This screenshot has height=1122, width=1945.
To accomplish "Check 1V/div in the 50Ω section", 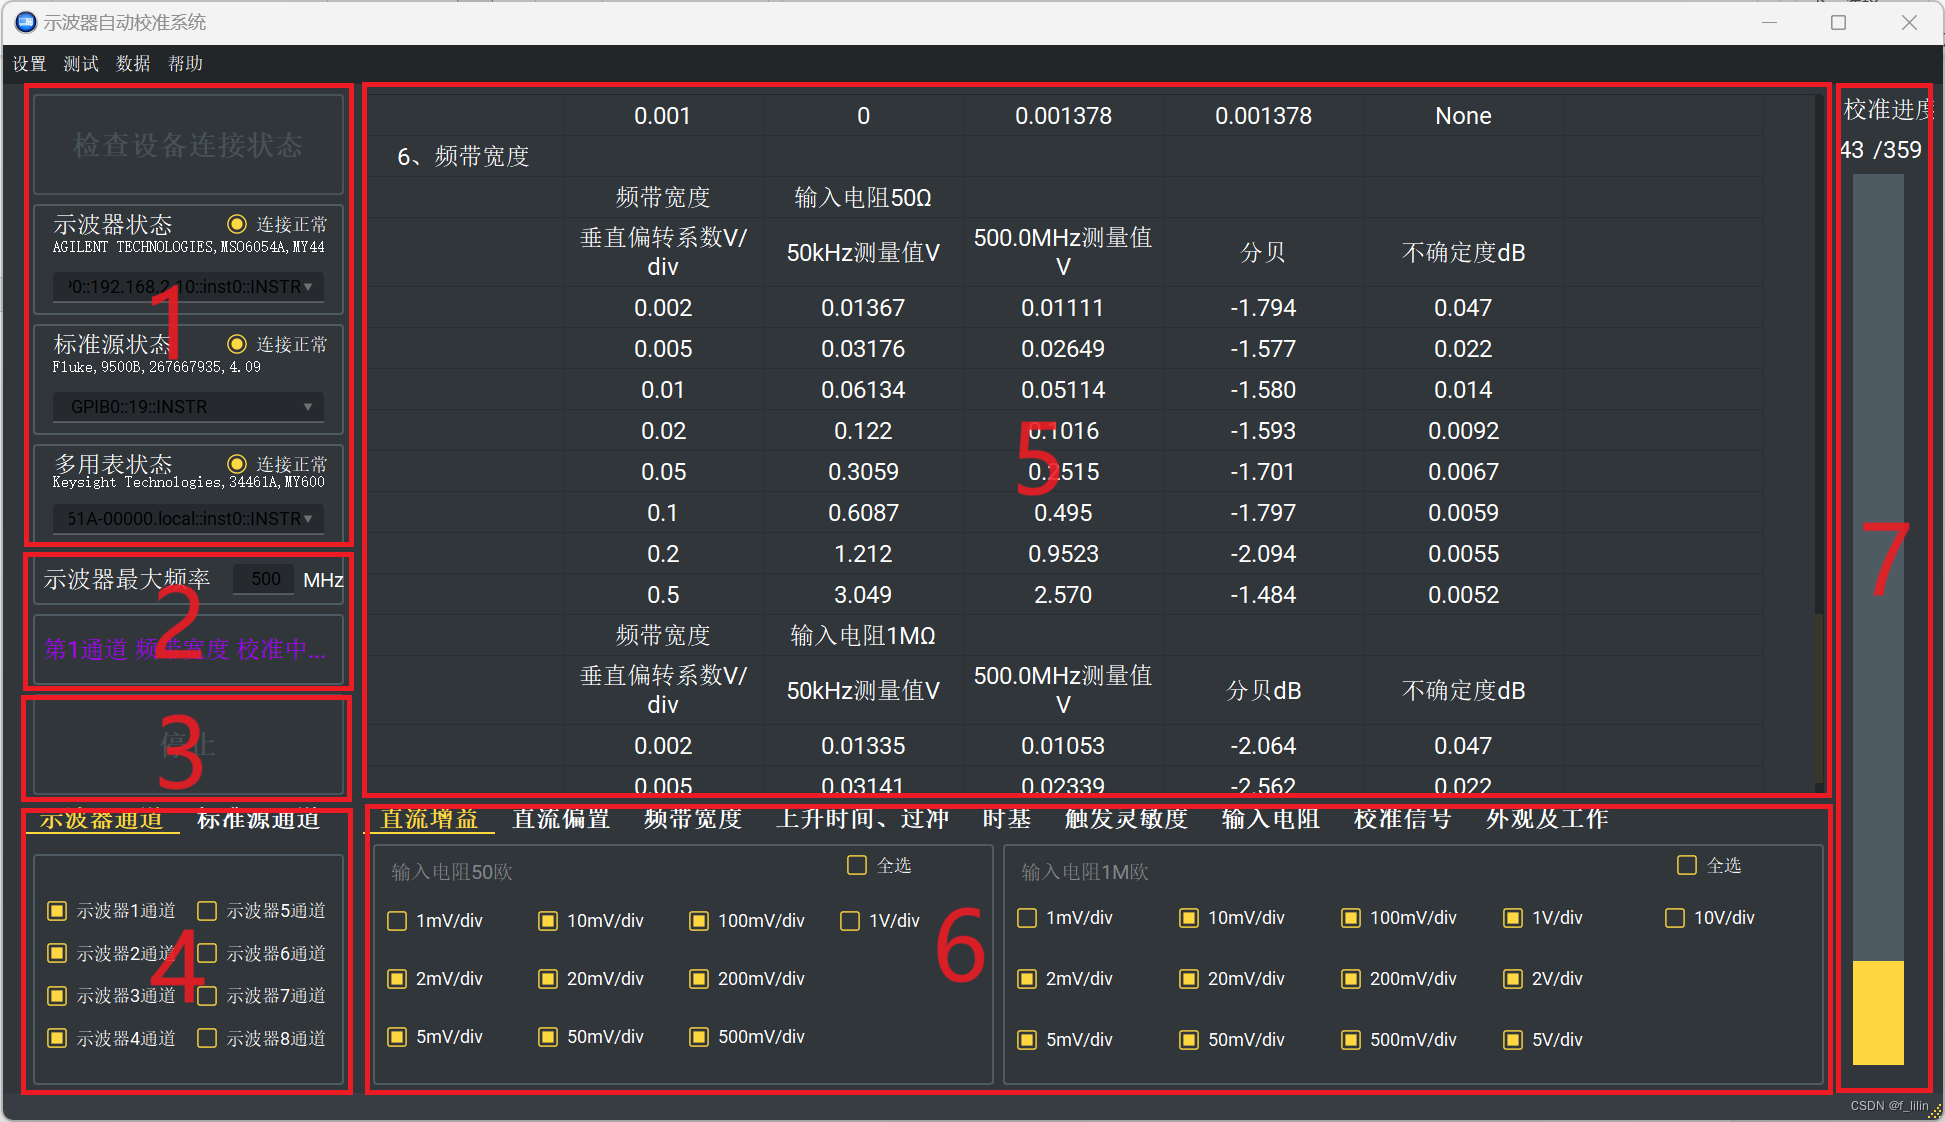I will pyautogui.click(x=850, y=920).
